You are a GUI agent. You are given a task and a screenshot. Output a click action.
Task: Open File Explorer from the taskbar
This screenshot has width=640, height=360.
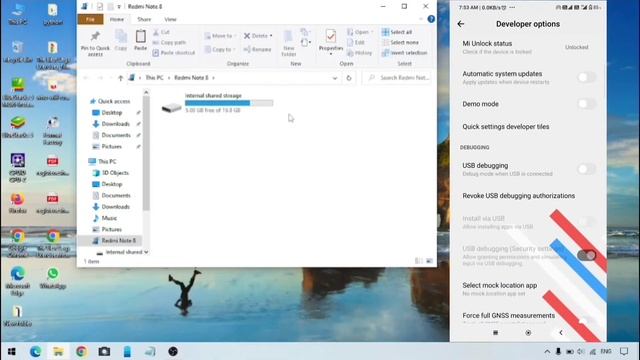pos(58,351)
